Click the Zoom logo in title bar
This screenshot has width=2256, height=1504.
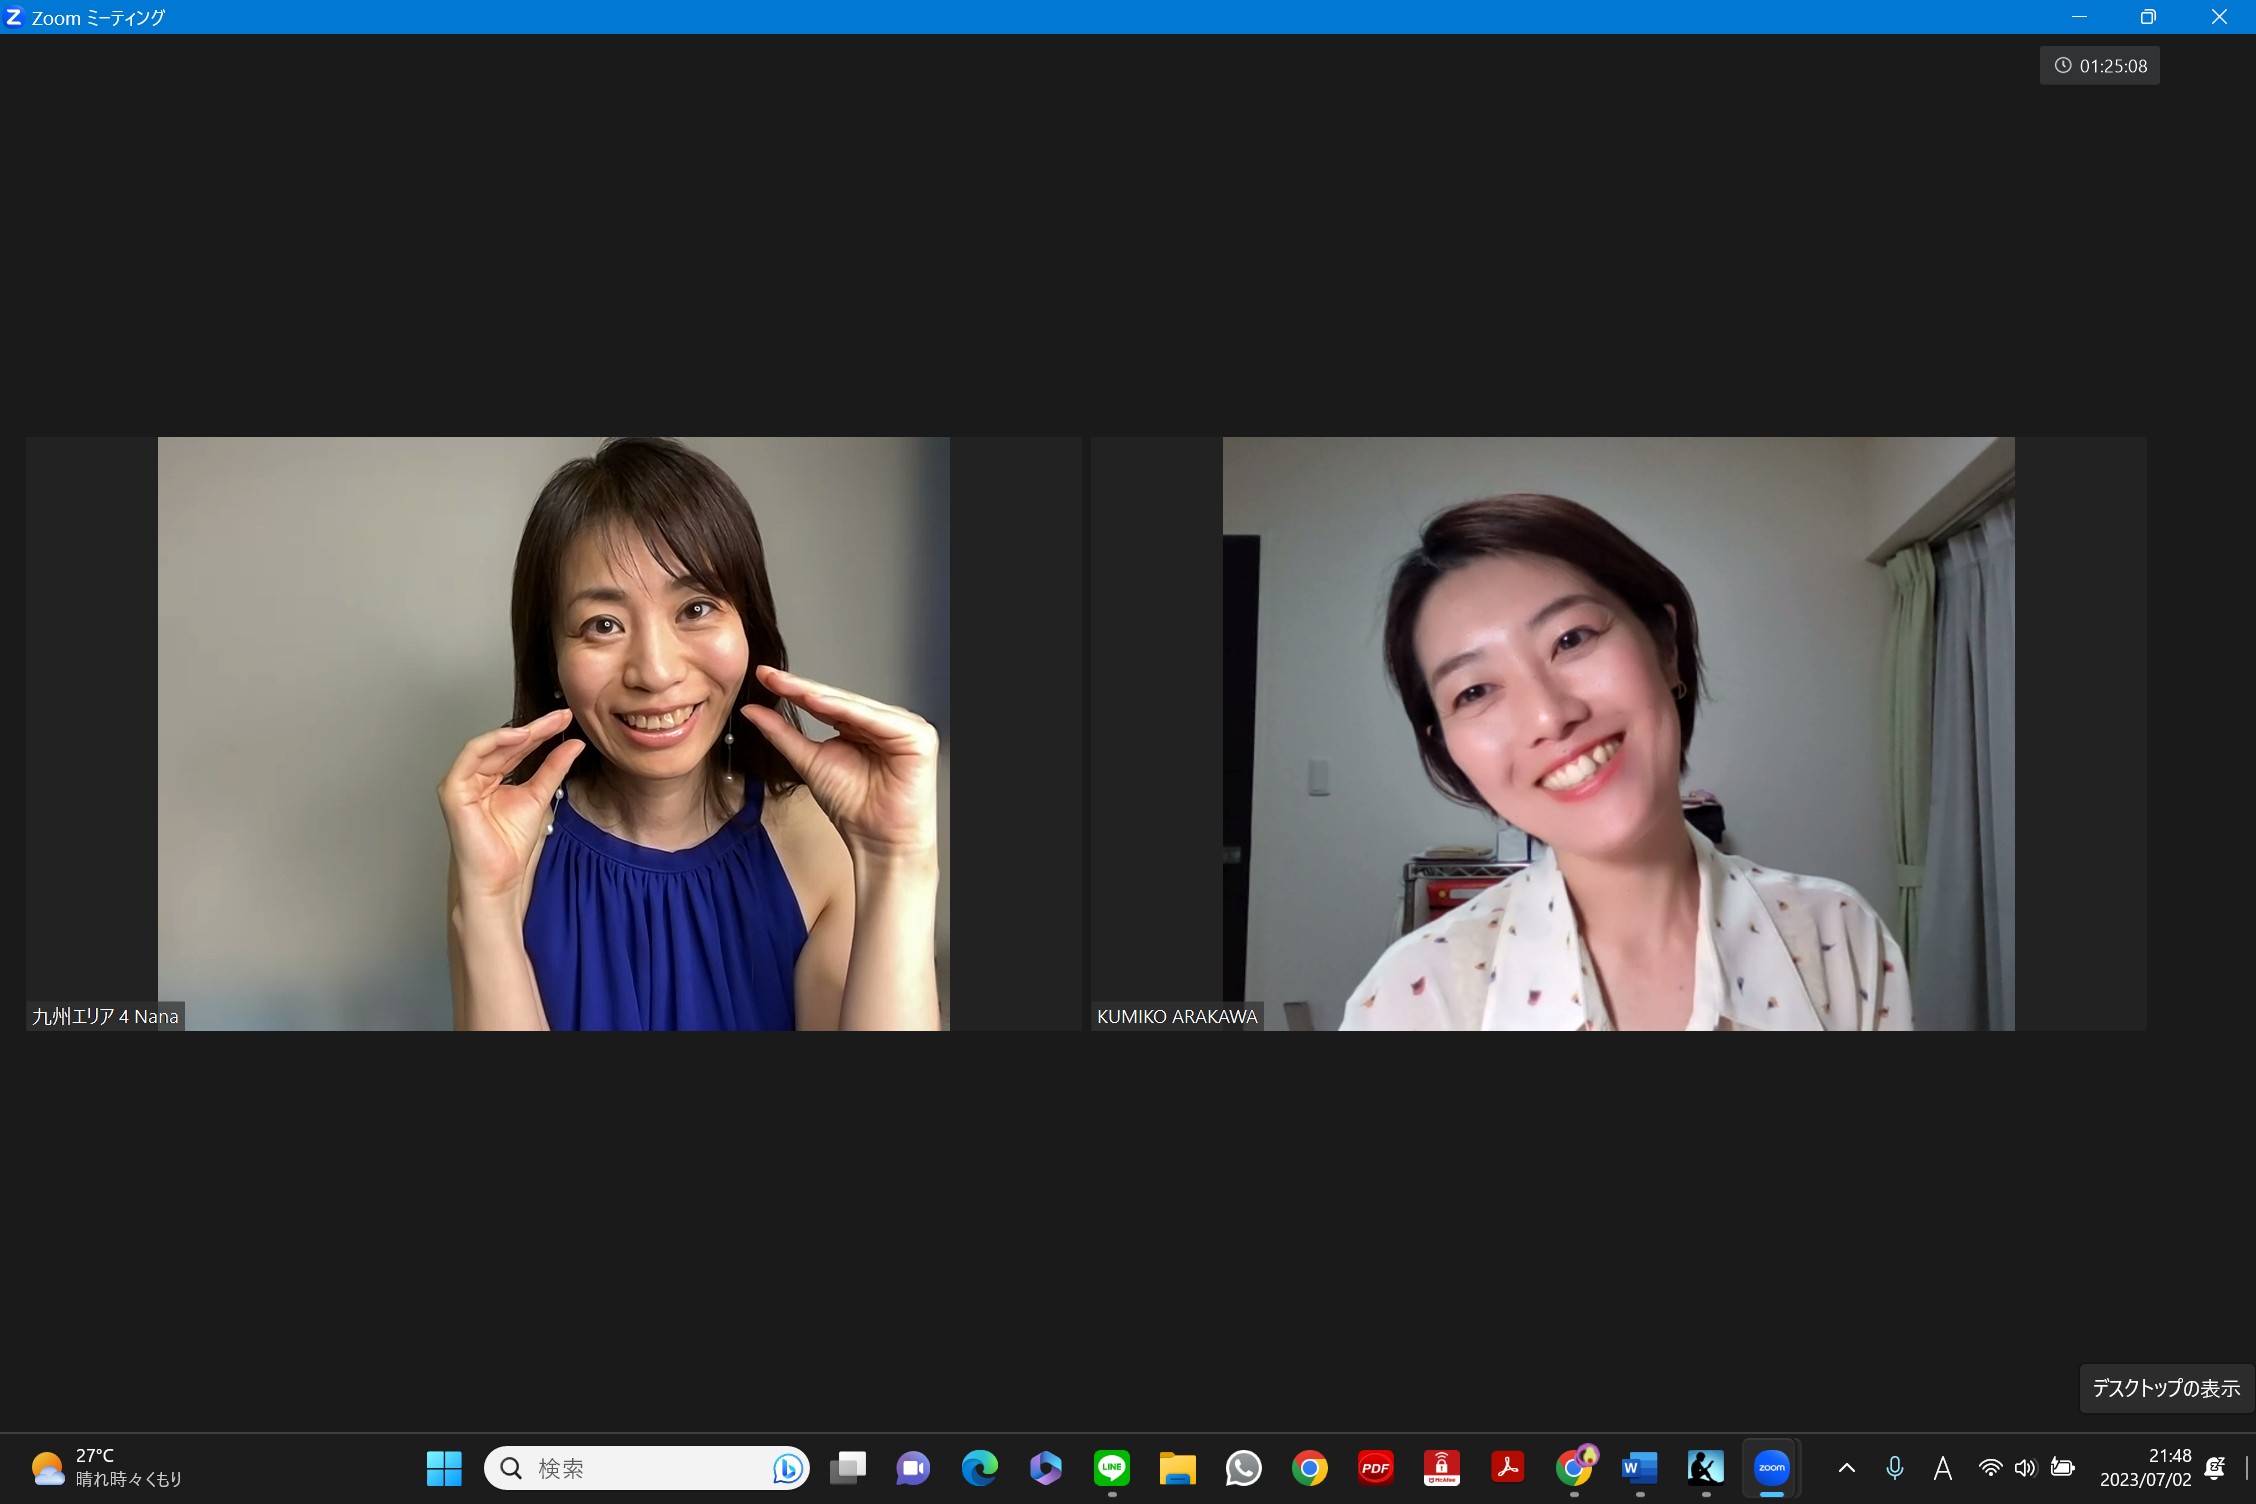pos(14,17)
